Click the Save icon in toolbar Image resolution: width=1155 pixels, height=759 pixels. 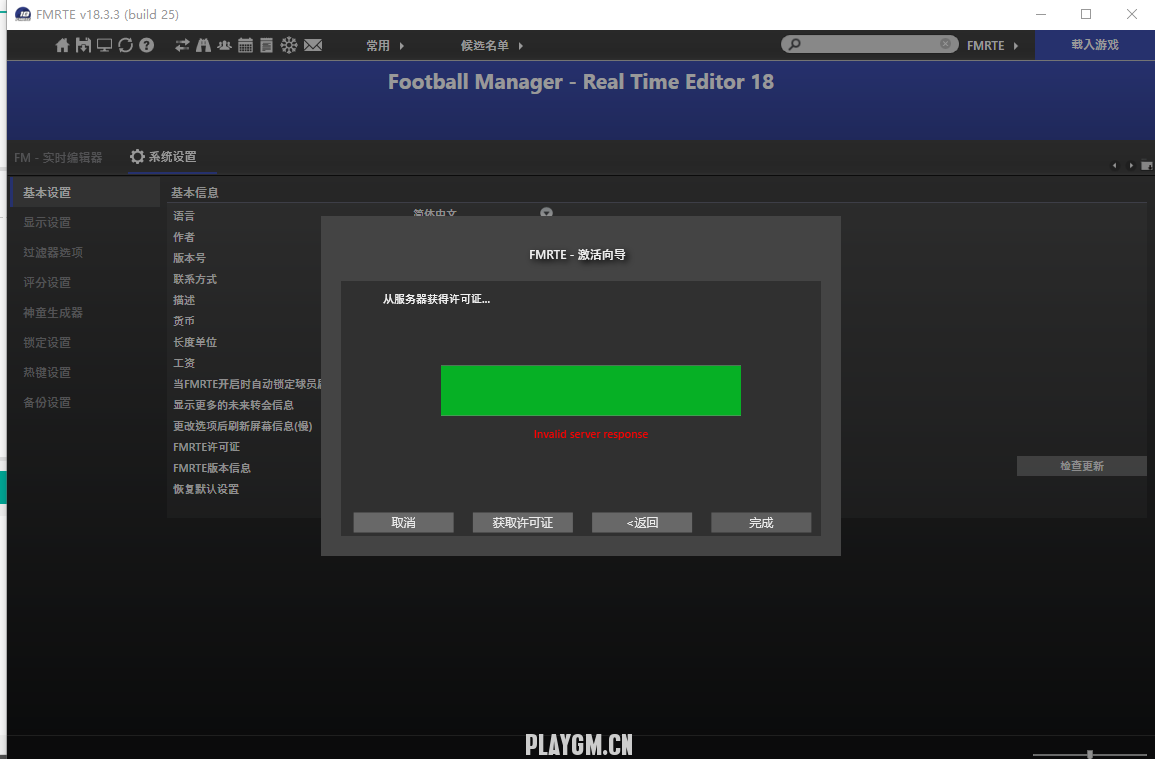click(83, 46)
